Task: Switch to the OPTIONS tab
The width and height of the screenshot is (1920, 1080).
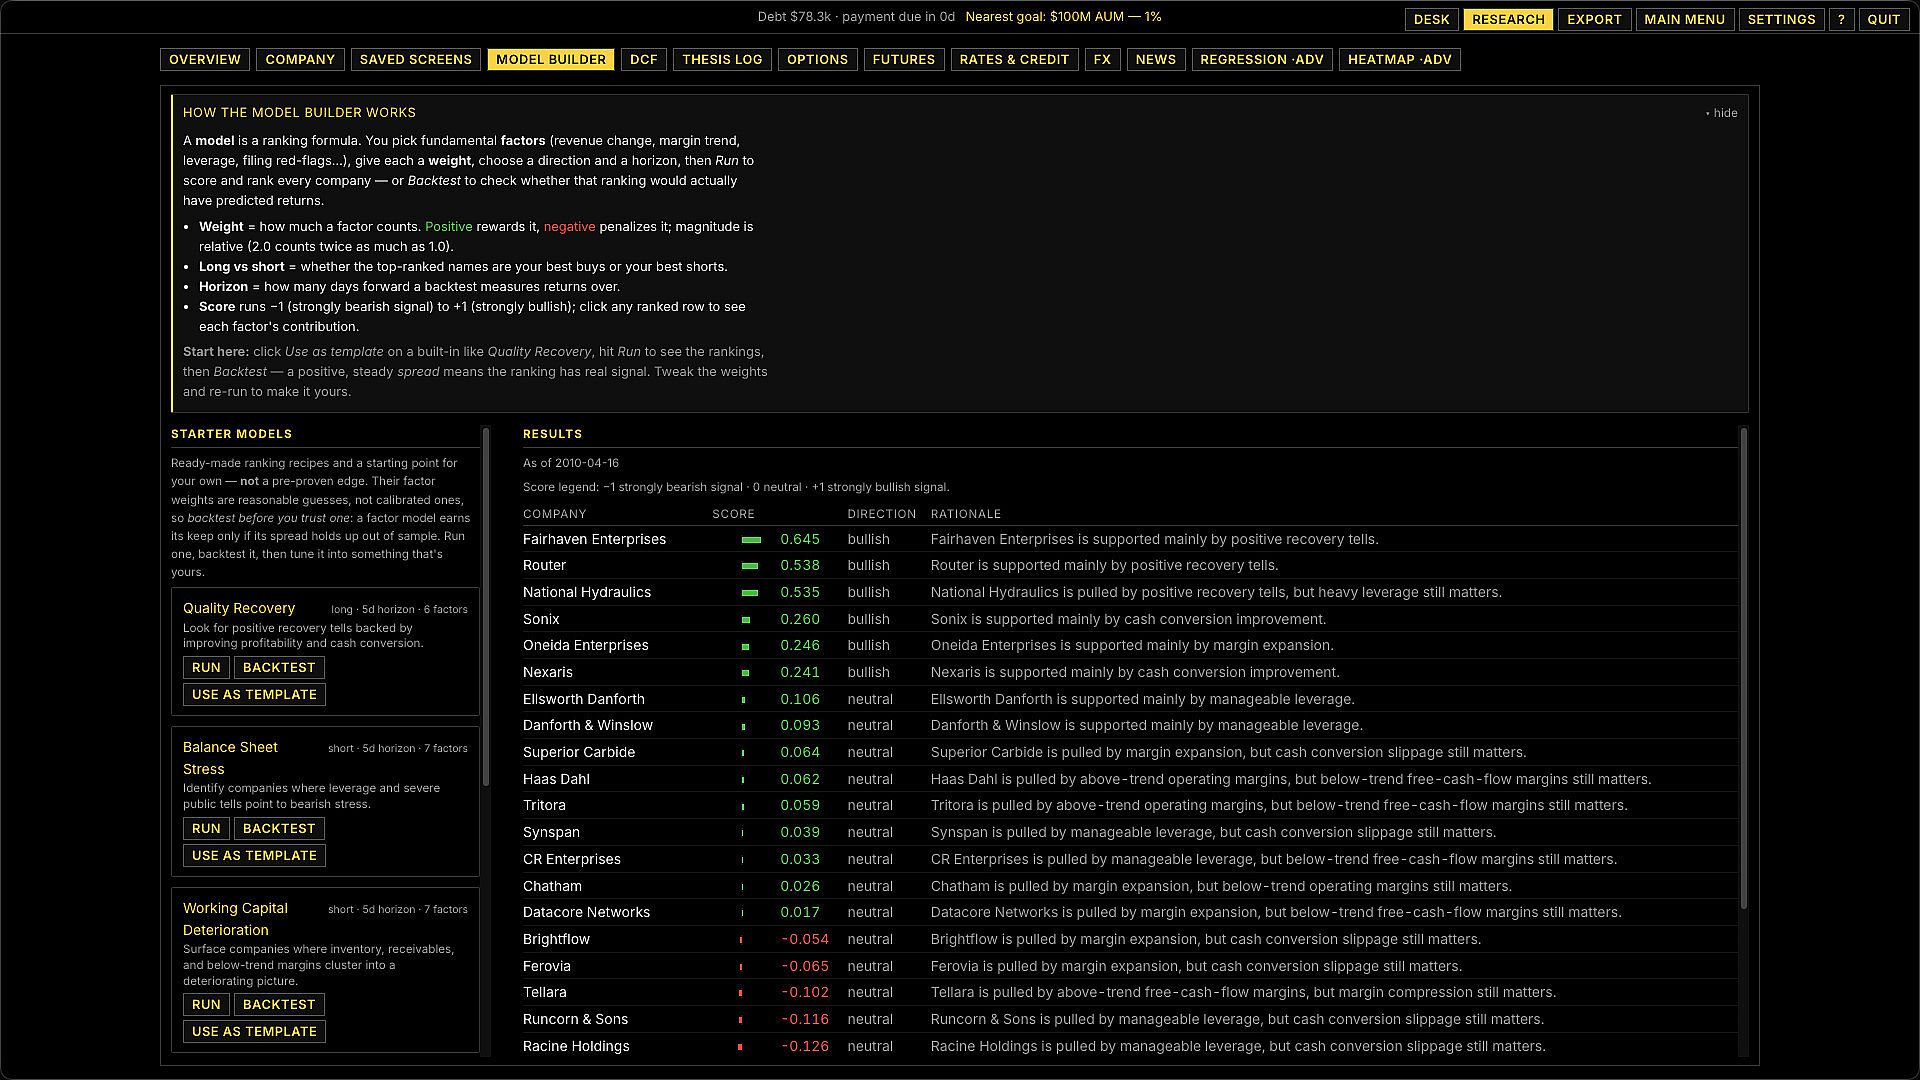Action: tap(817, 60)
